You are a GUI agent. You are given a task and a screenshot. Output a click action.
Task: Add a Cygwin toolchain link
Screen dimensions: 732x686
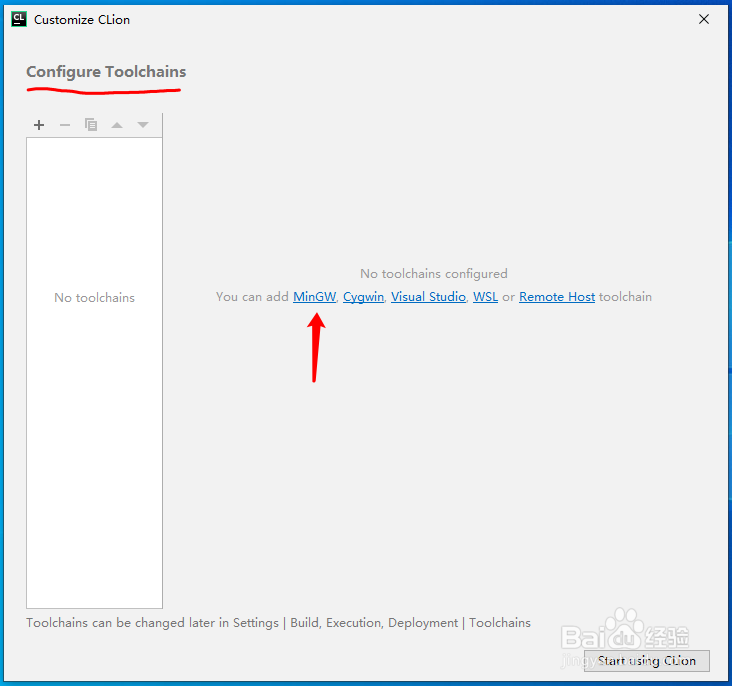(363, 297)
